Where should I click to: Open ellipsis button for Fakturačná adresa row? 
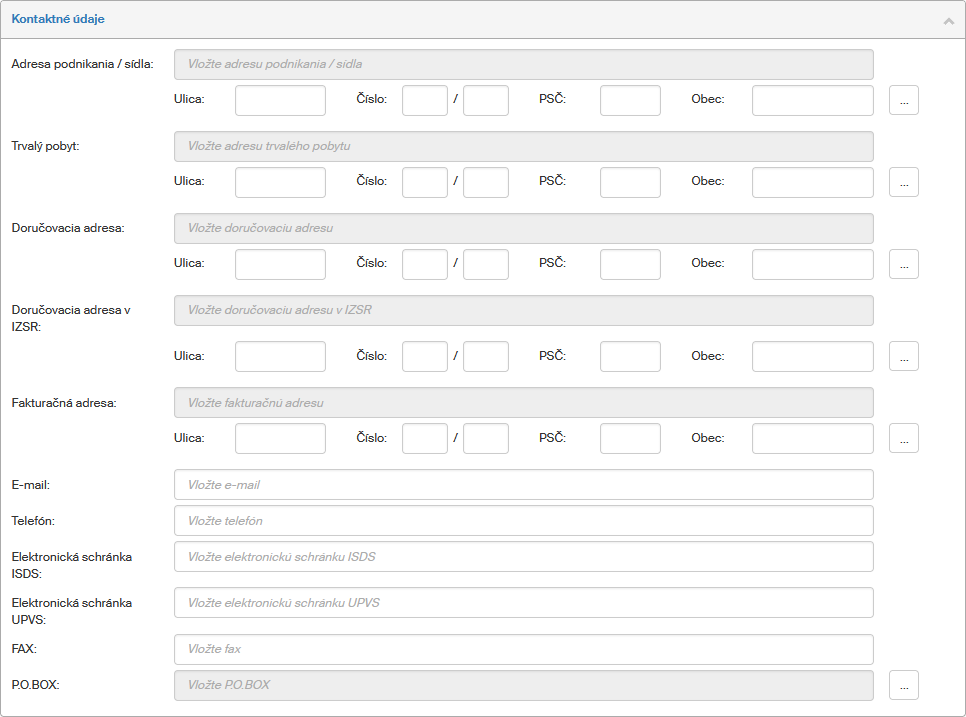click(903, 438)
